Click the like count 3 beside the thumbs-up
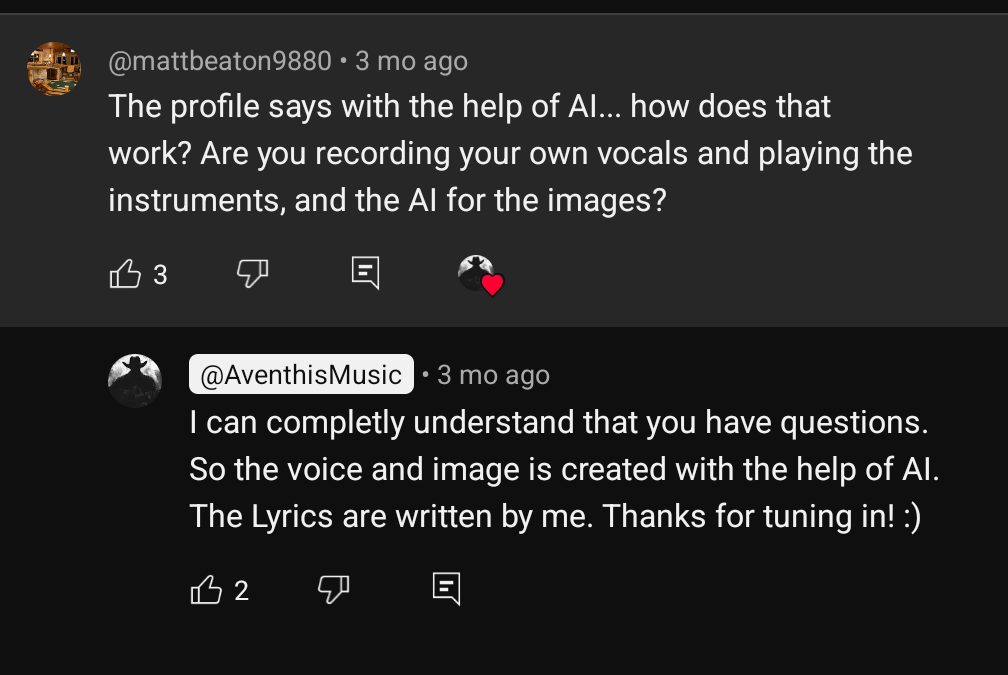 161,275
